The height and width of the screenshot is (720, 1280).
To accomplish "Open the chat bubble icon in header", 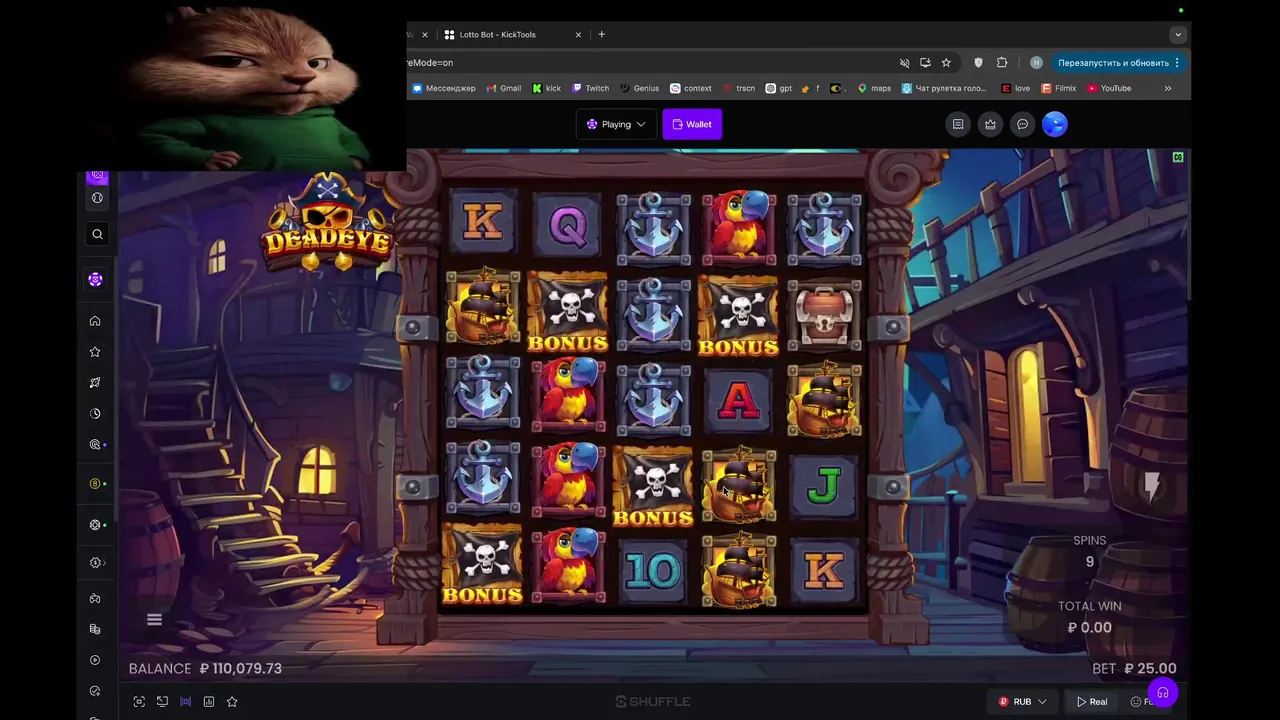I will point(1022,124).
